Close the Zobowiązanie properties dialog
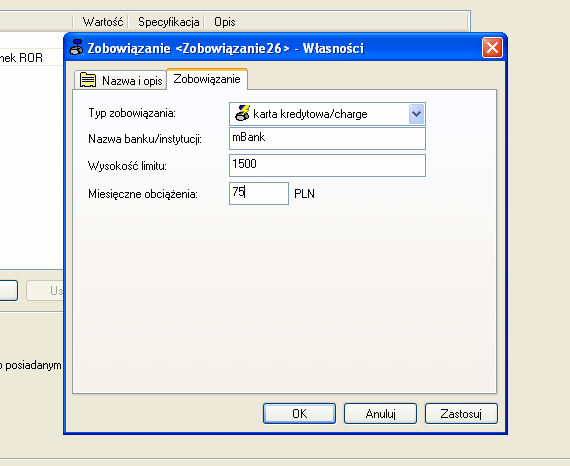Screen dimensions: 570x466 click(492, 48)
